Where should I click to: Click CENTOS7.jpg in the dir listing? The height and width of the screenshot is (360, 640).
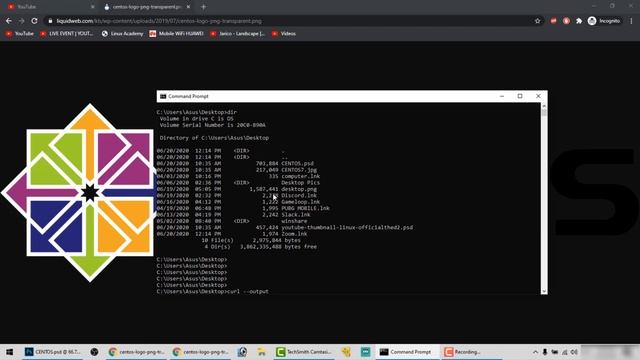click(299, 170)
